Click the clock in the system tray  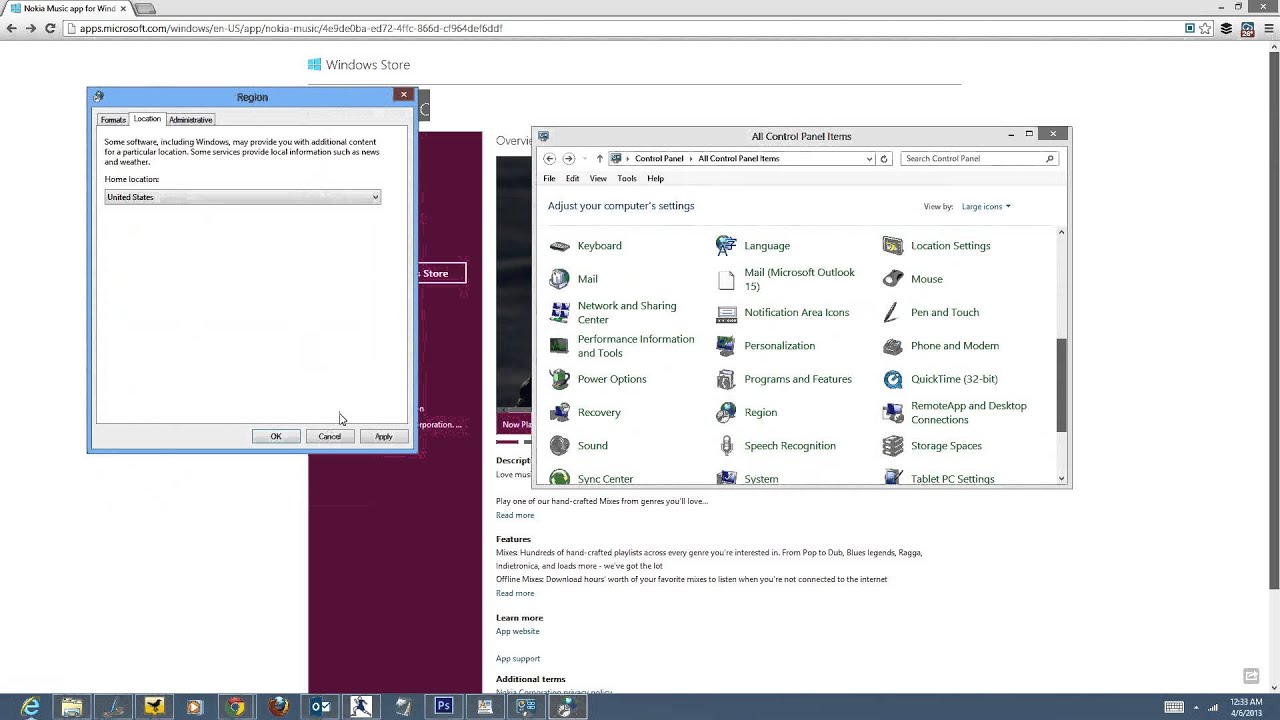click(x=1246, y=707)
